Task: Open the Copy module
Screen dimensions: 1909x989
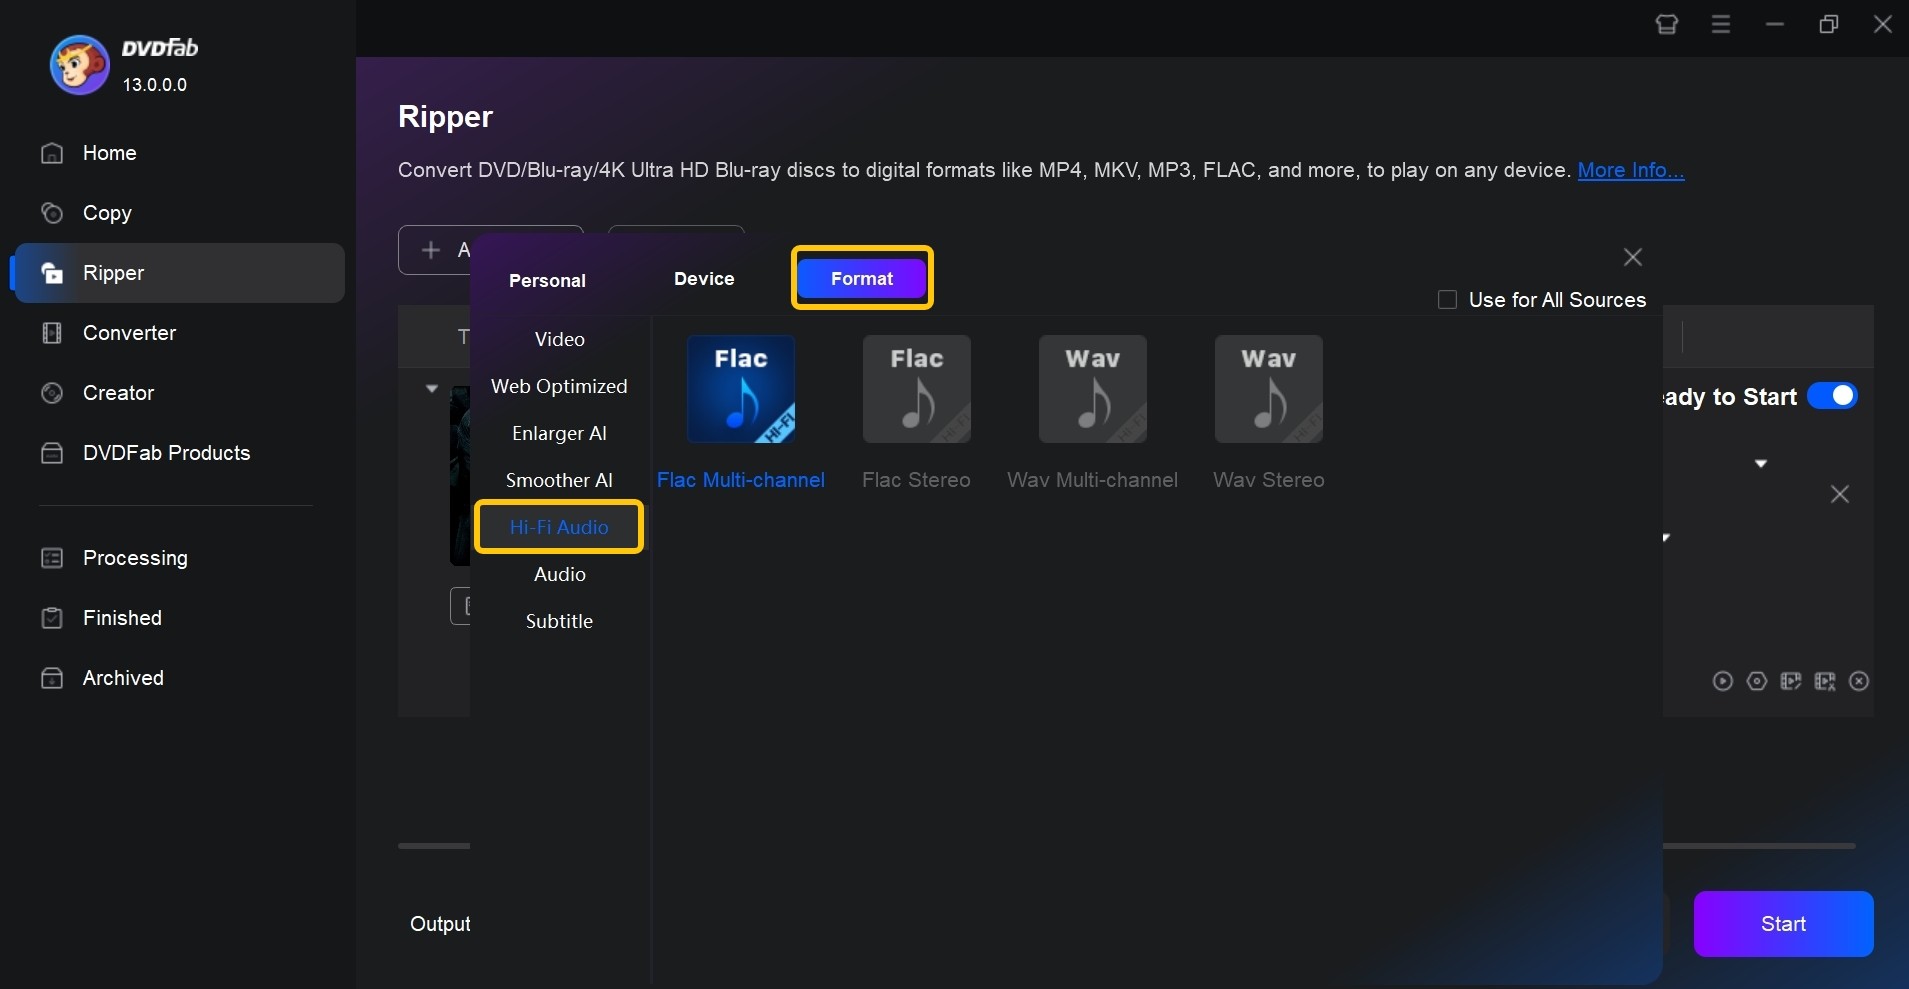Action: [107, 213]
